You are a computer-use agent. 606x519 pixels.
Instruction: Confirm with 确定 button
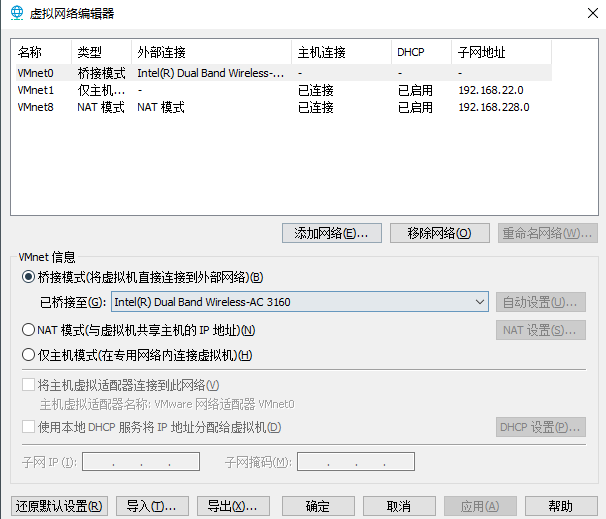[x=318, y=506]
